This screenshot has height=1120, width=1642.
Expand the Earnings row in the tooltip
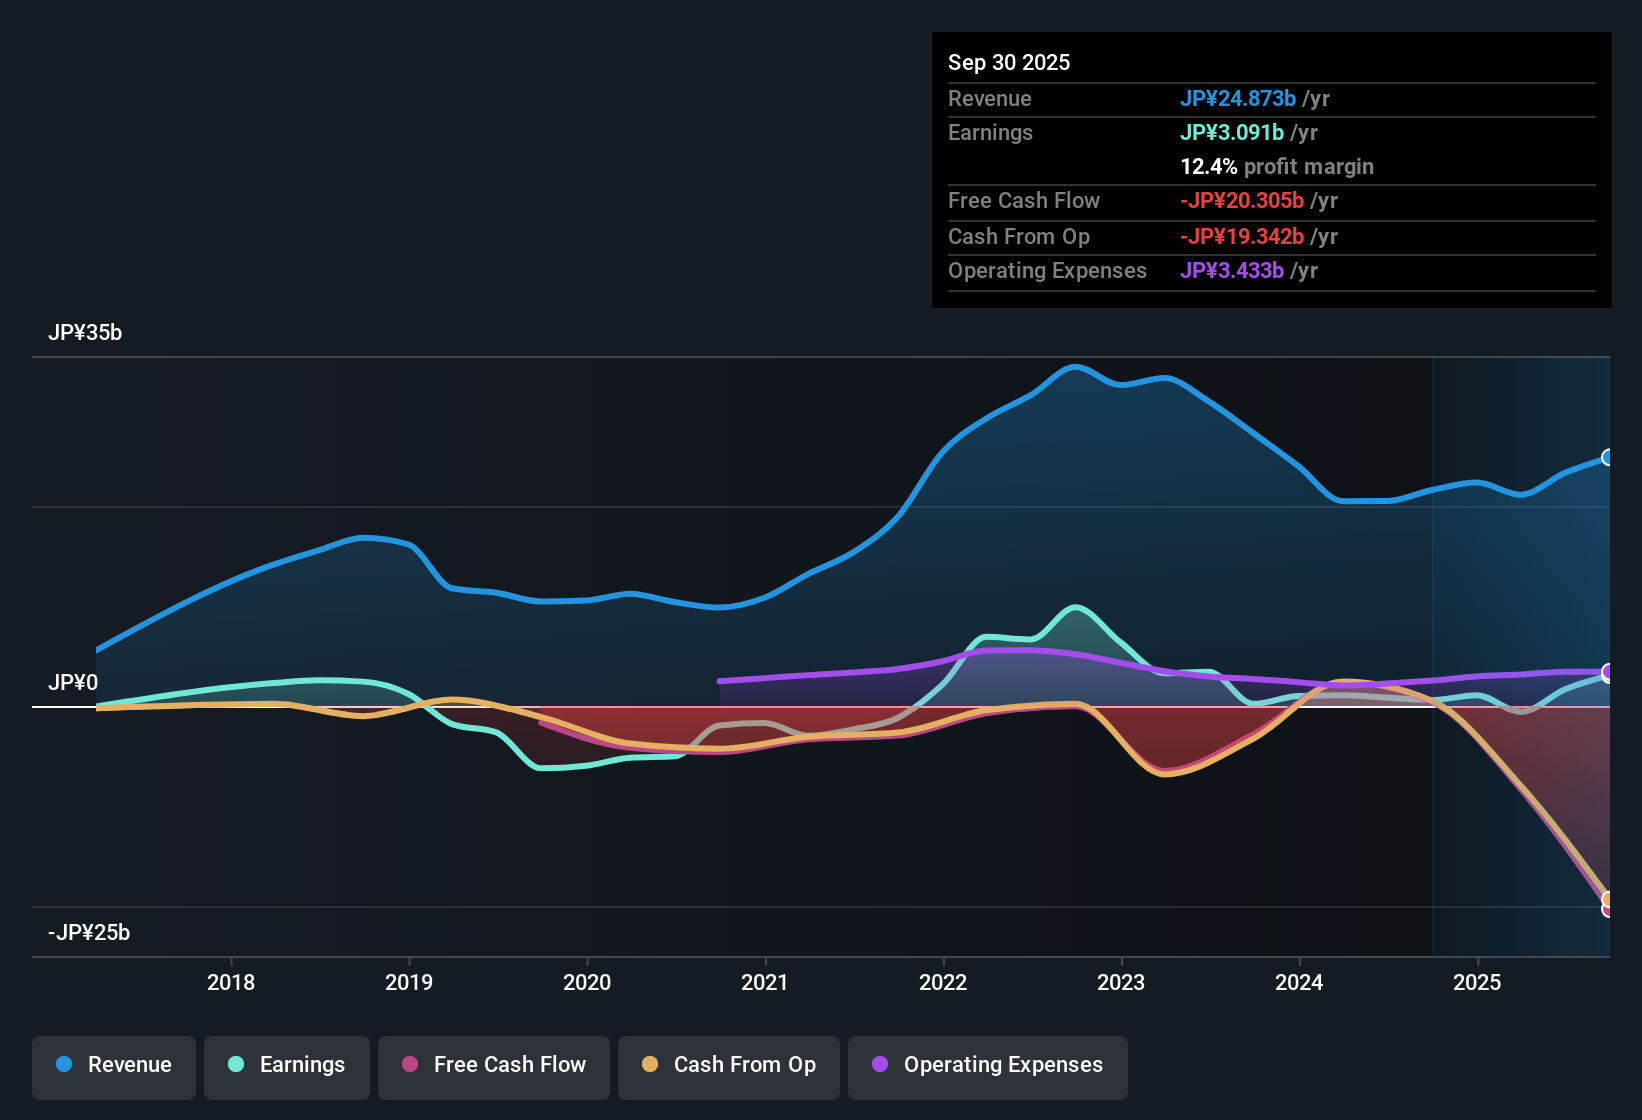tap(990, 132)
